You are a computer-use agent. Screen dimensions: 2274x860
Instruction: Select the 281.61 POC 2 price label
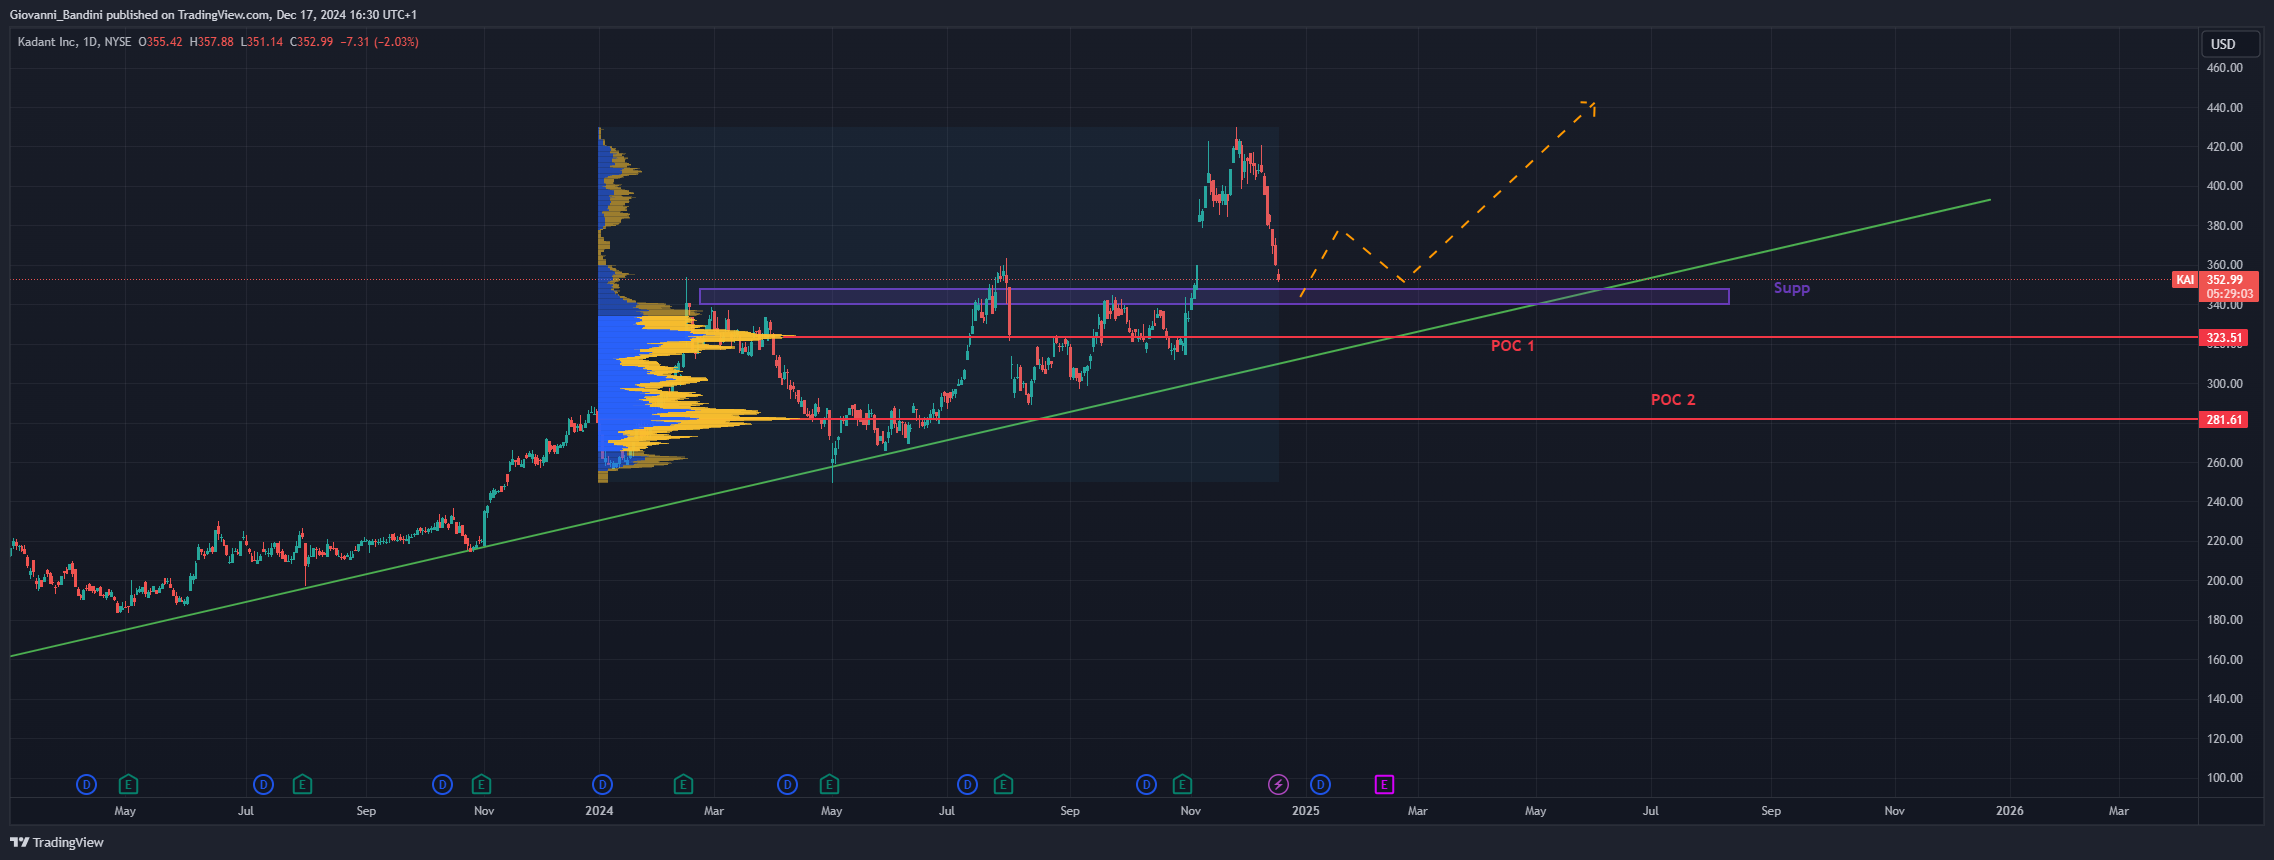click(x=2224, y=420)
